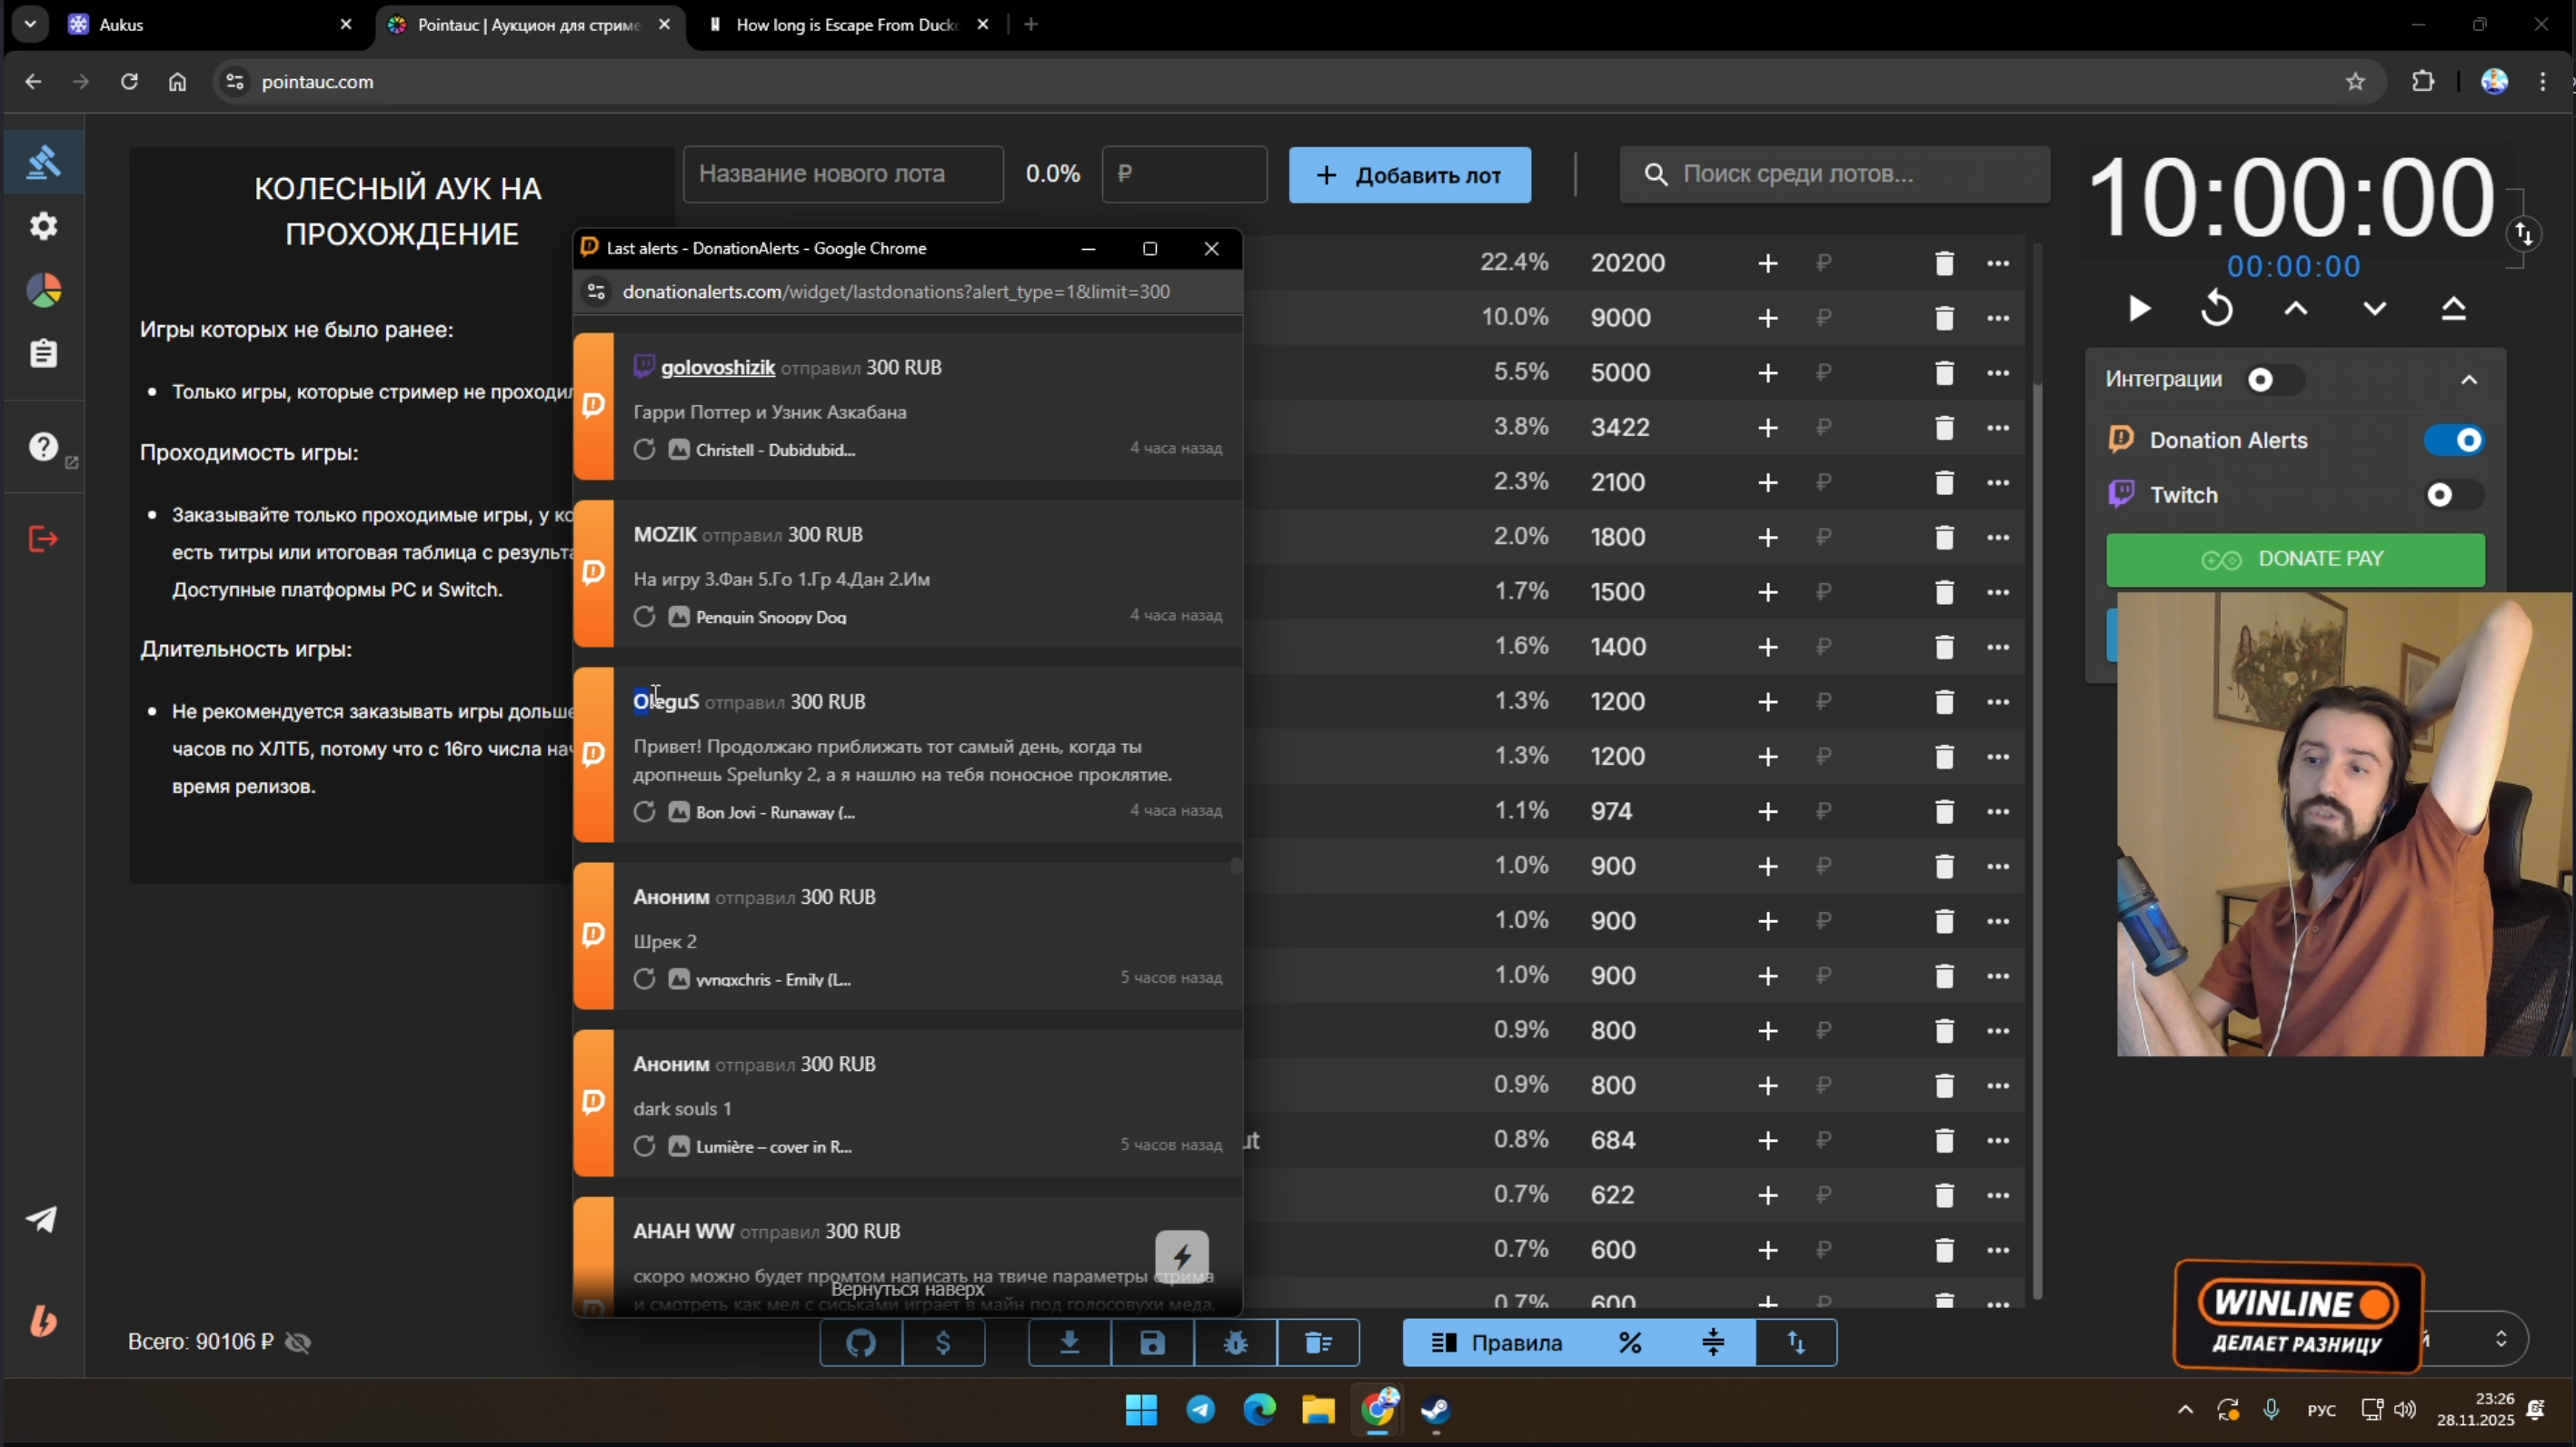Click the GitHub icon in the bottom toolbar
The height and width of the screenshot is (1447, 2576).
[x=860, y=1342]
